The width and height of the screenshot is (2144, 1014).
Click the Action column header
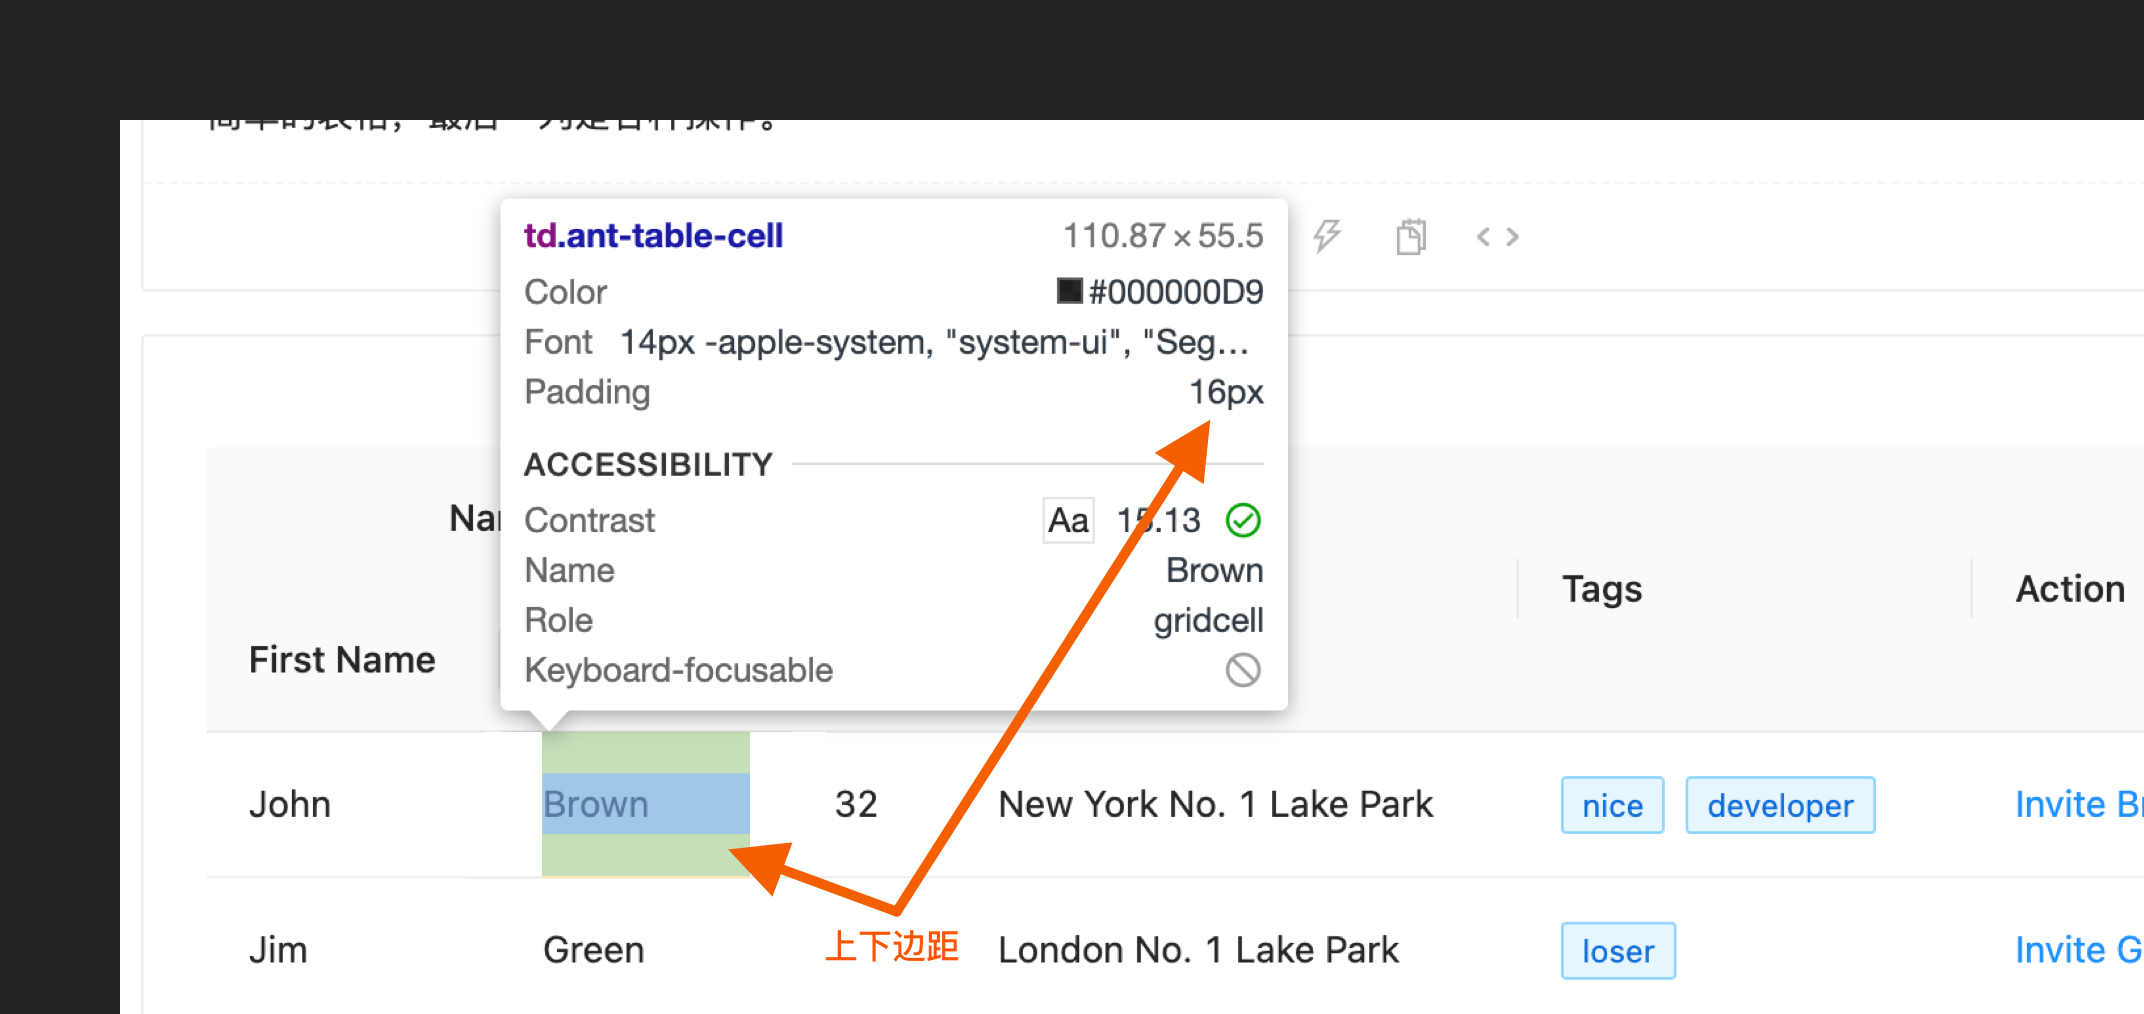tap(2070, 589)
